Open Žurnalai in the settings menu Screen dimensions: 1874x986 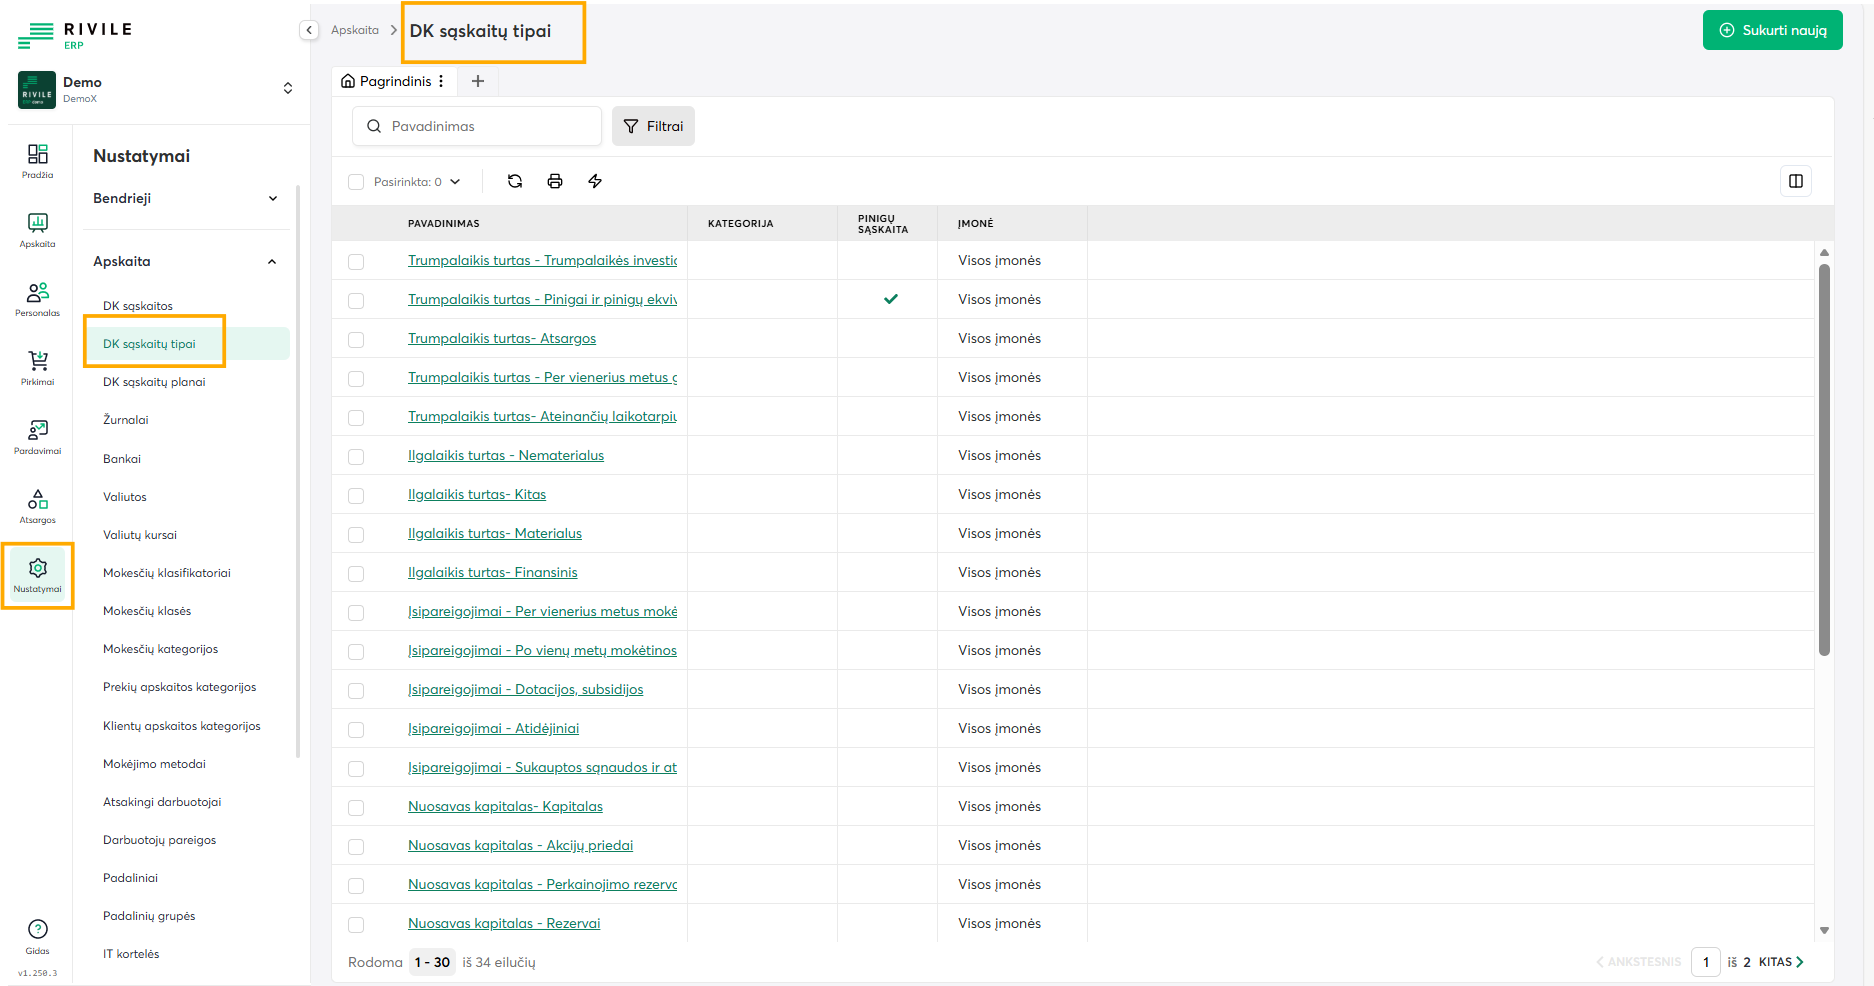click(x=126, y=420)
